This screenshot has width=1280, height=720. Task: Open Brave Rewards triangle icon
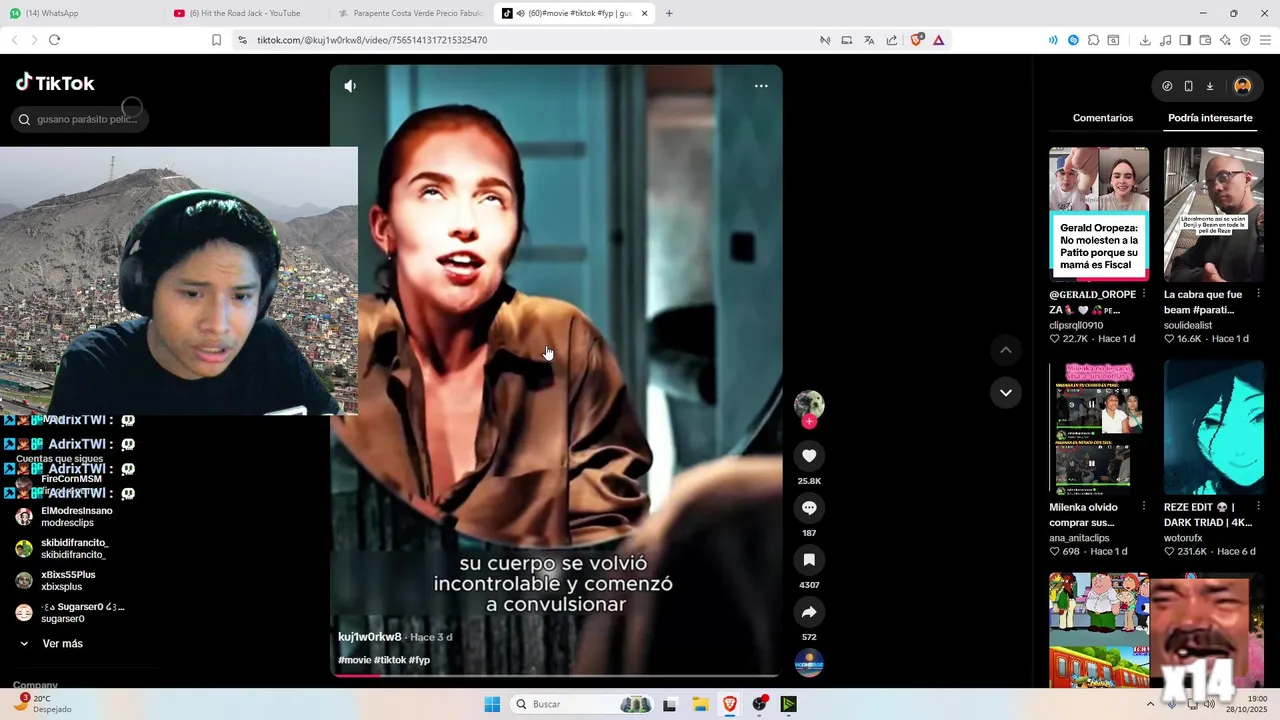(x=939, y=40)
